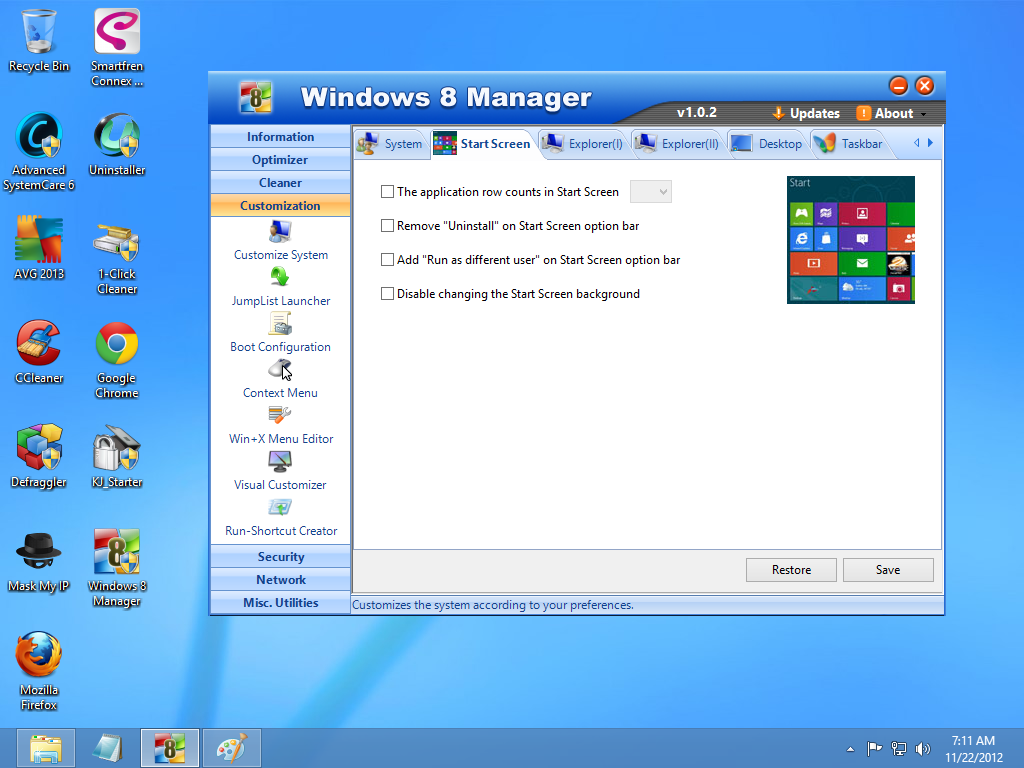Select the Start Screen tab
The width and height of the screenshot is (1024, 768).
point(483,144)
